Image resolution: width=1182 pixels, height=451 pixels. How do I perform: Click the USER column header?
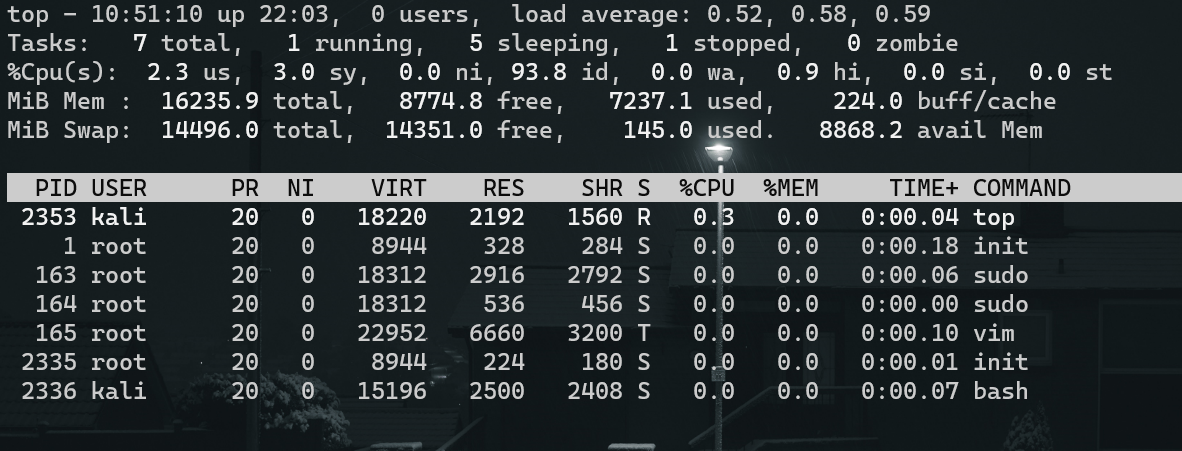click(x=119, y=188)
